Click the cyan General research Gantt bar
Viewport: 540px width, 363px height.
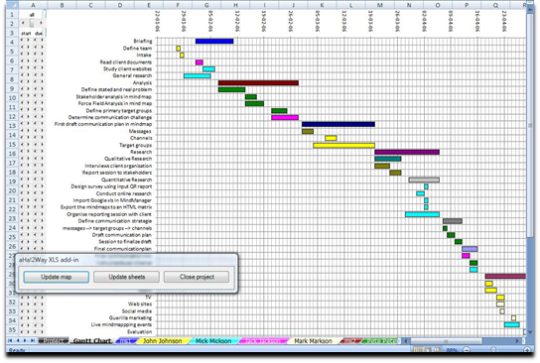[197, 76]
